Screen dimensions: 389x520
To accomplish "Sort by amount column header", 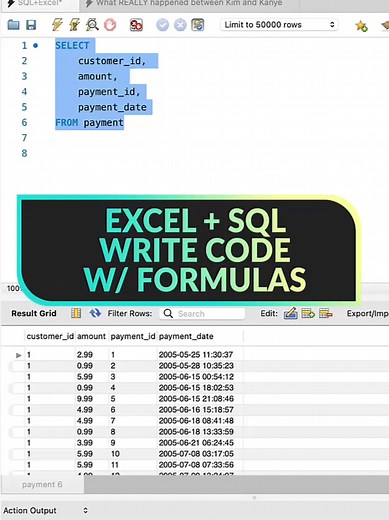I will tap(91, 336).
